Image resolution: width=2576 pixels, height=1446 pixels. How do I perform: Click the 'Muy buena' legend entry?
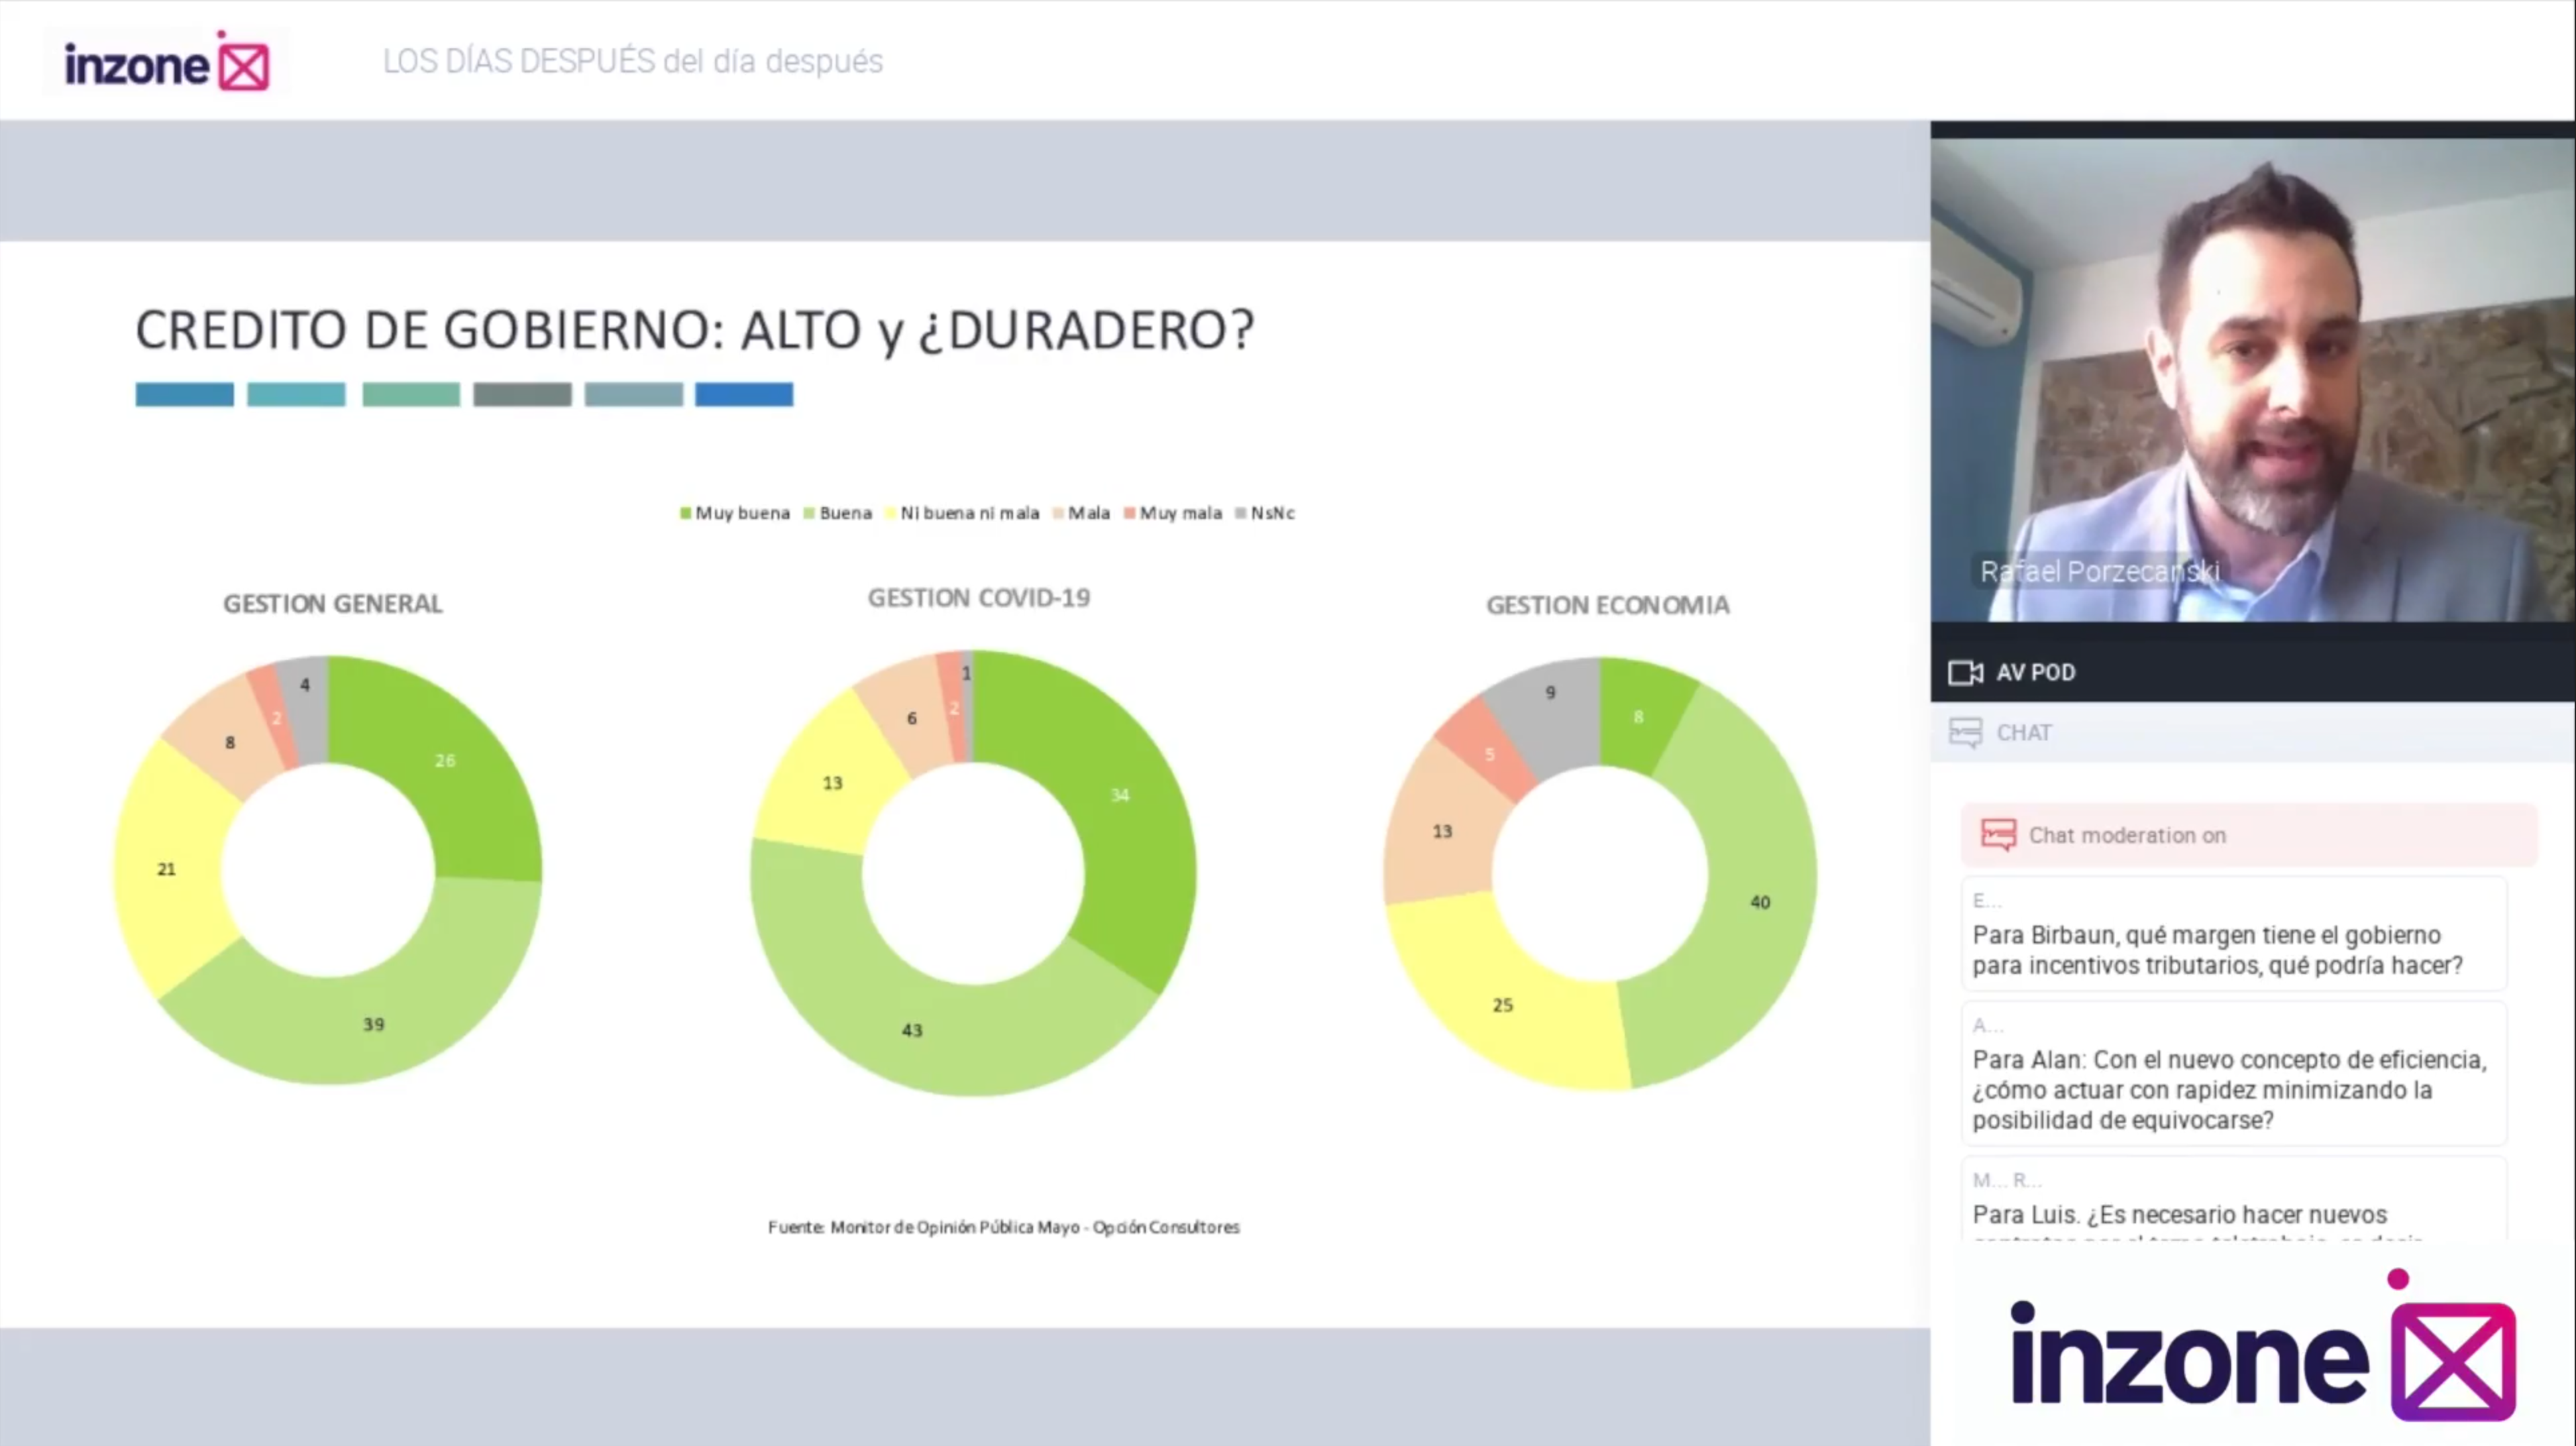click(735, 513)
